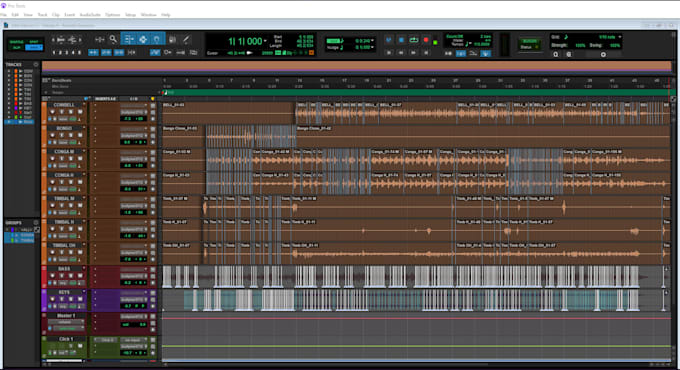This screenshot has width=680, height=370.
Task: Click the Go to End transport button
Action: coord(426,52)
